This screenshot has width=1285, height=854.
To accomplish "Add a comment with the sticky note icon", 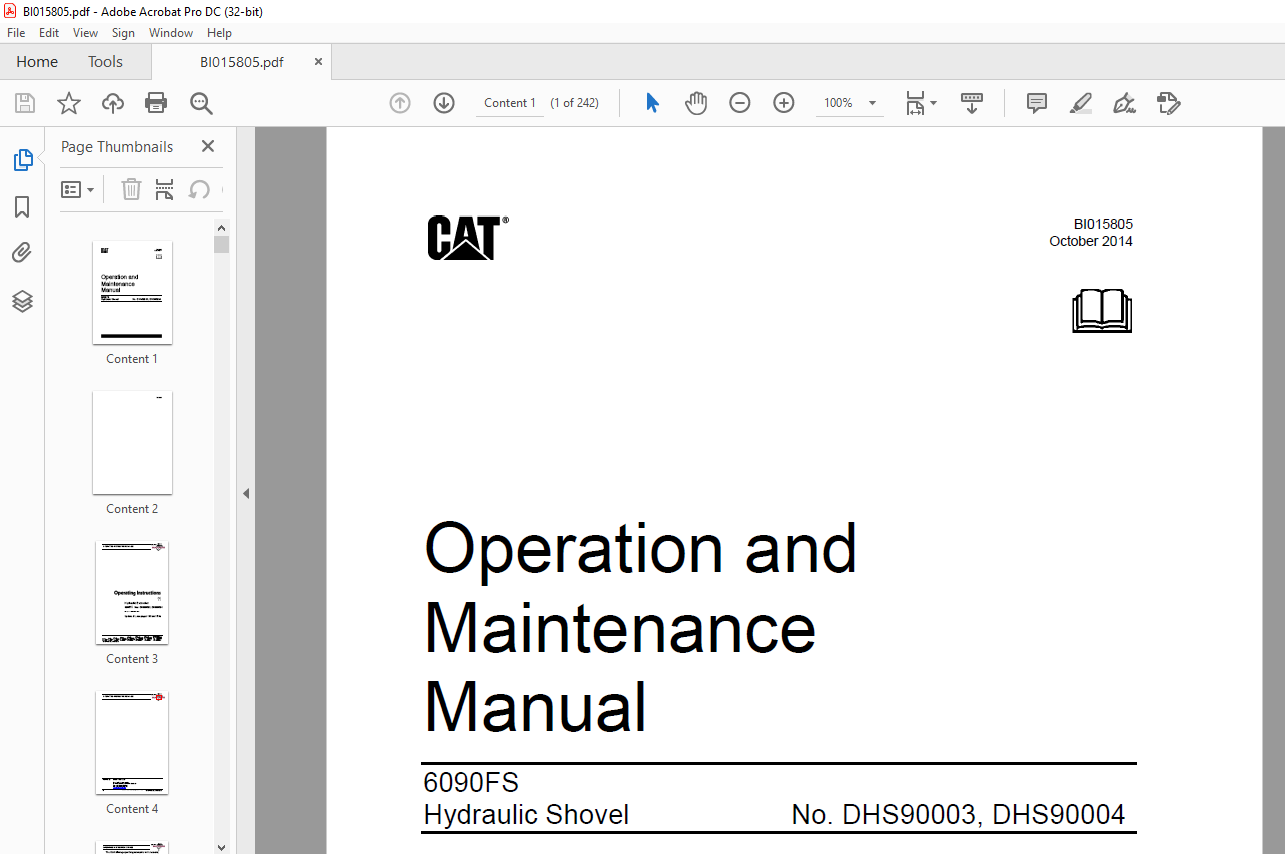I will (1037, 103).
